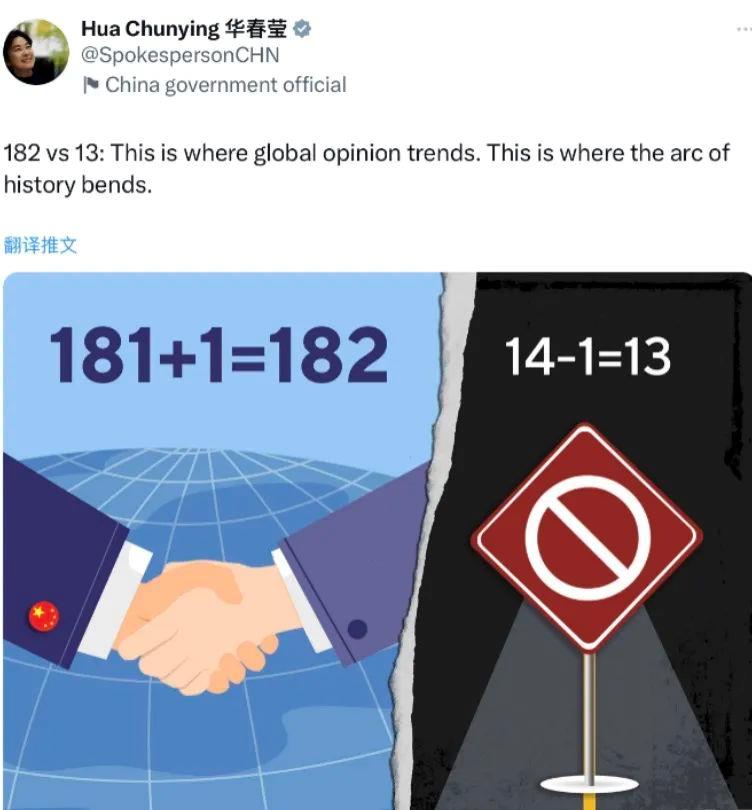
Task: Click the 181+1=182 heading text
Action: 218,355
